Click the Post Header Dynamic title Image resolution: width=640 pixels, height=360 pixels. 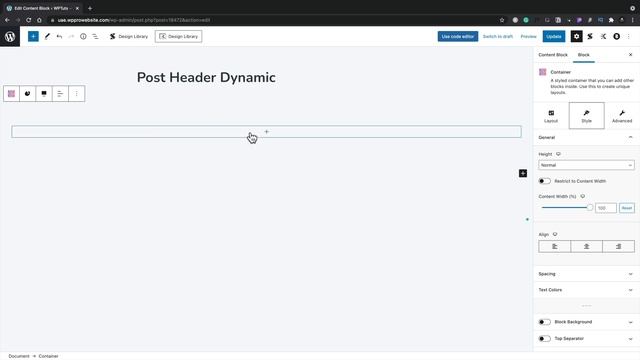pyautogui.click(x=206, y=78)
